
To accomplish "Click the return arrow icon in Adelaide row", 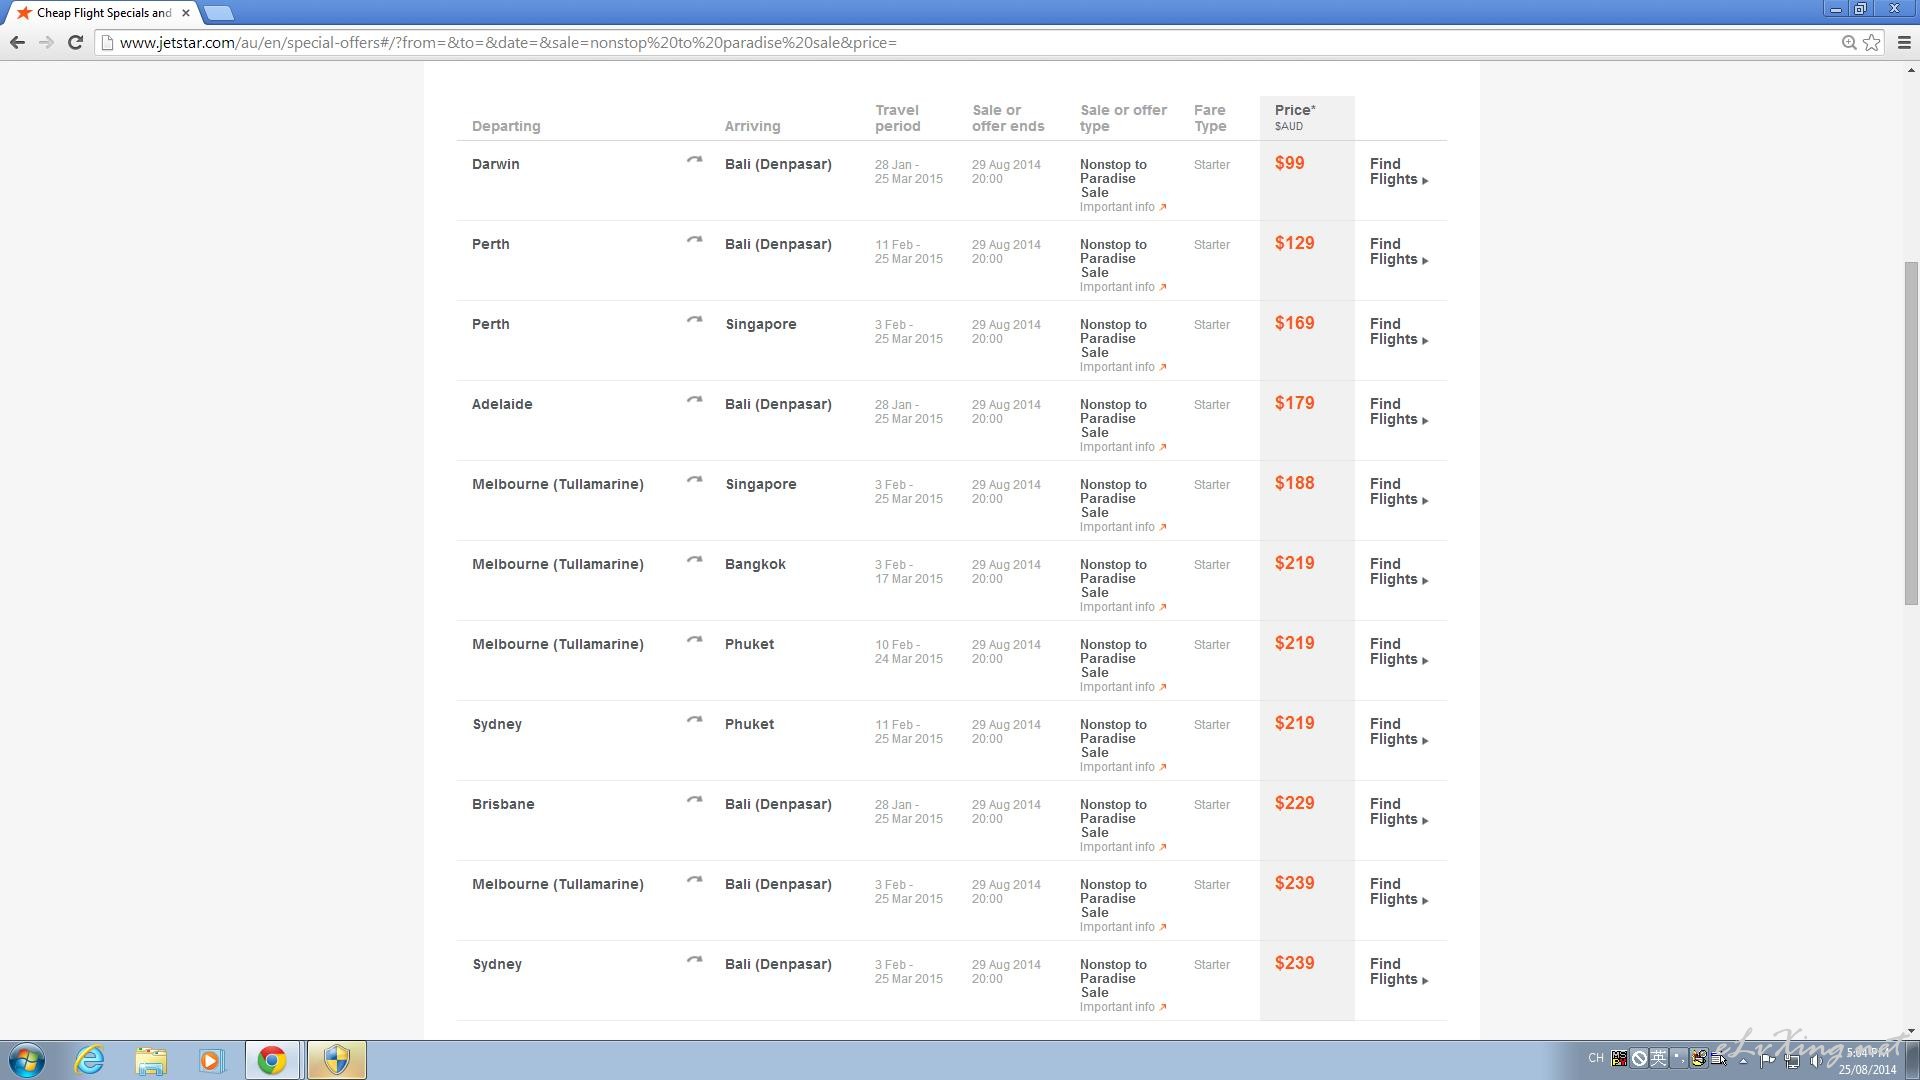I will 694,400.
